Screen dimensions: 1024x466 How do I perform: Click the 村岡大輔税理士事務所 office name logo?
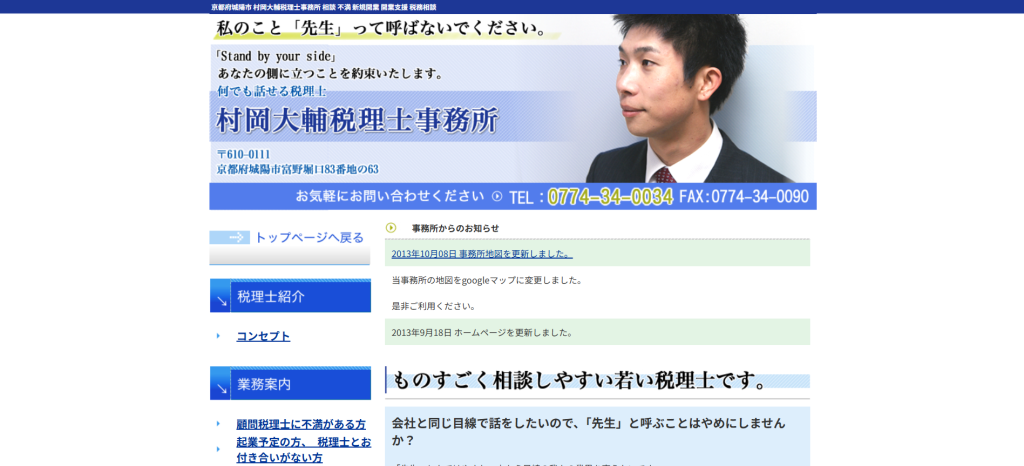click(x=357, y=121)
